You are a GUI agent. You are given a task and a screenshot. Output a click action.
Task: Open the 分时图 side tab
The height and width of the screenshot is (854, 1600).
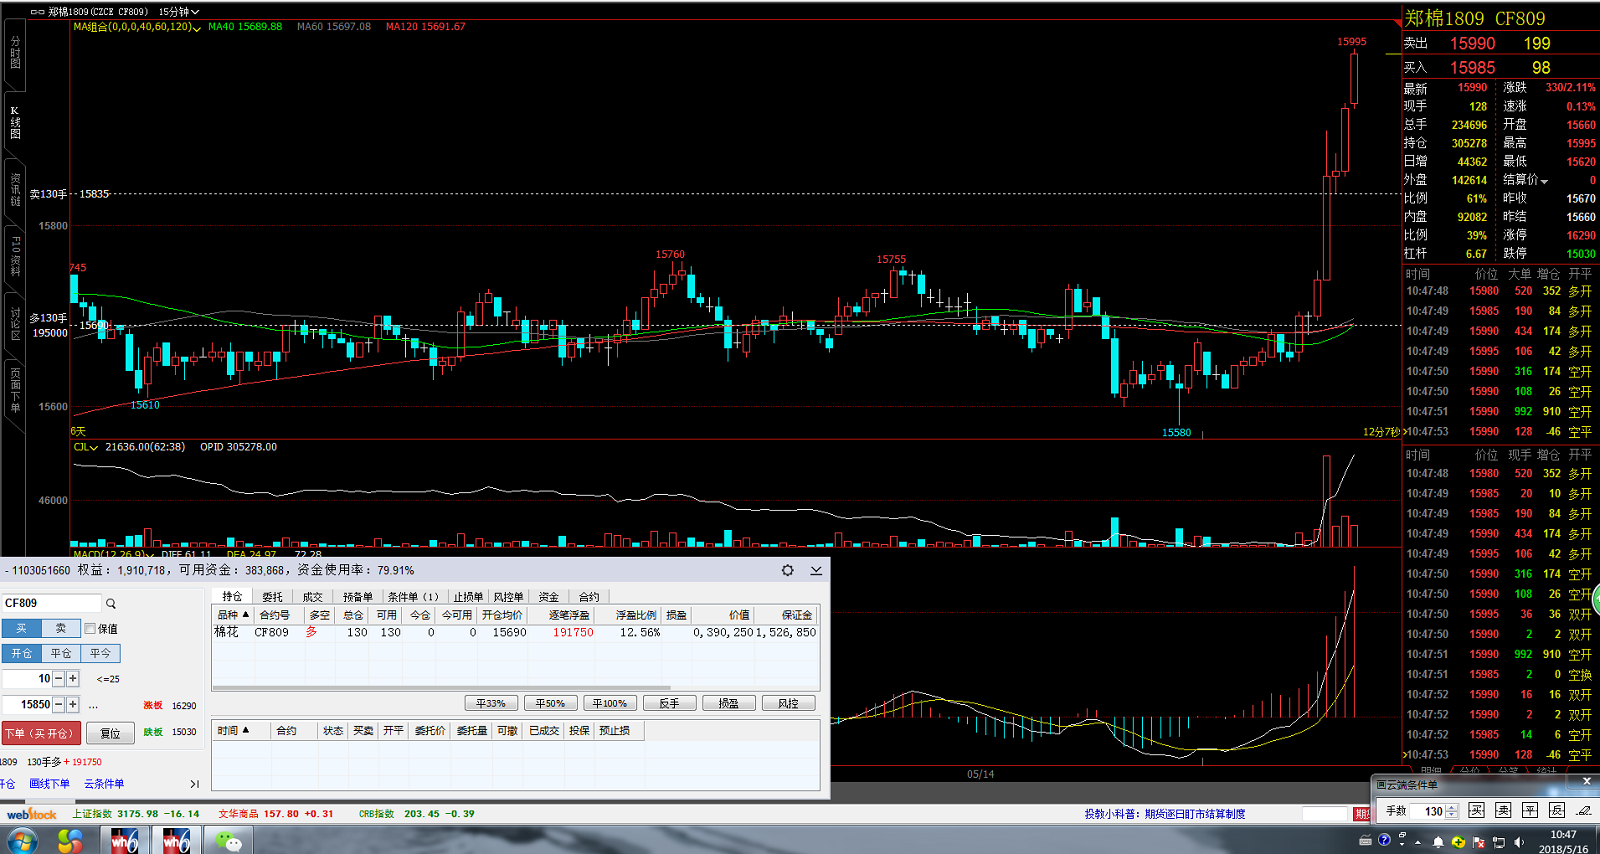(15, 52)
